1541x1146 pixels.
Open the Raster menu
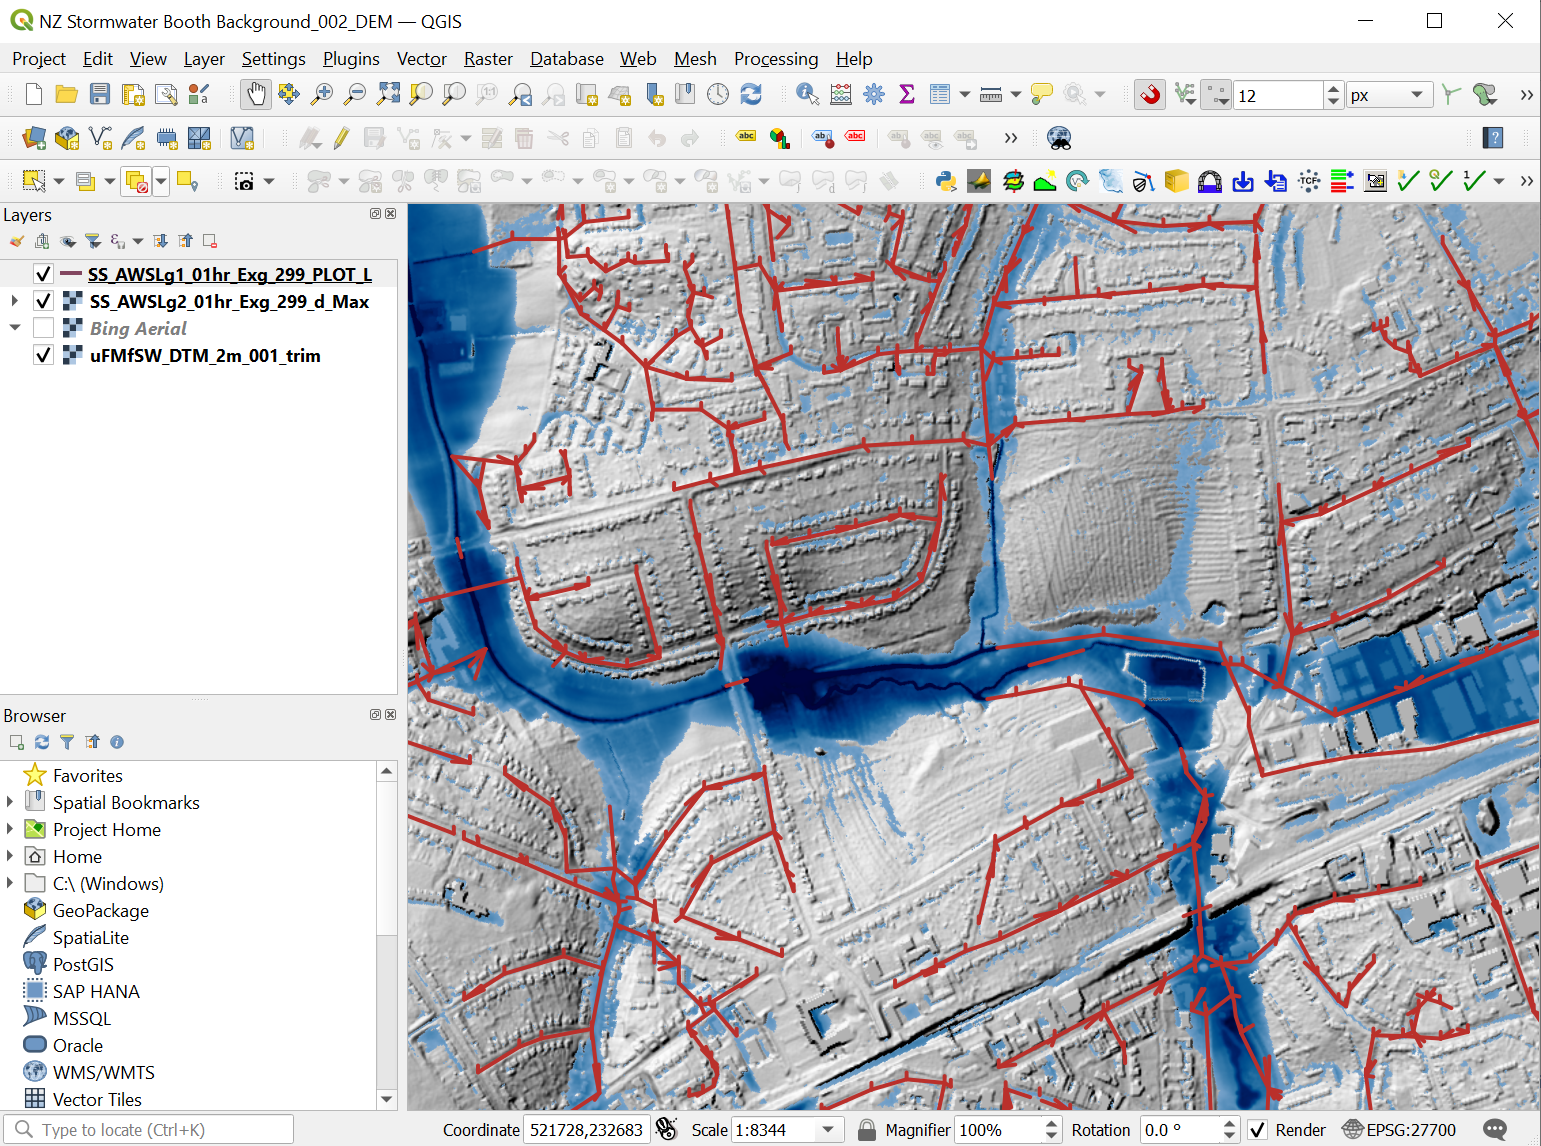click(x=488, y=59)
